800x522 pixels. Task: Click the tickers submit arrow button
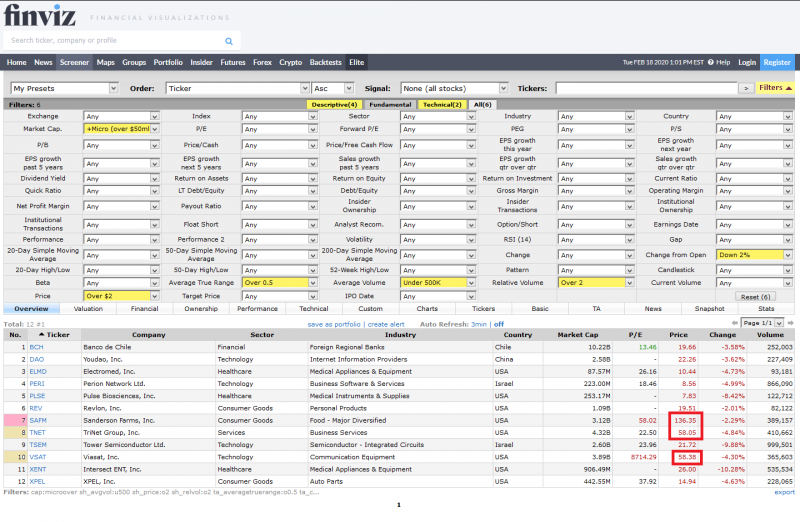(x=746, y=88)
